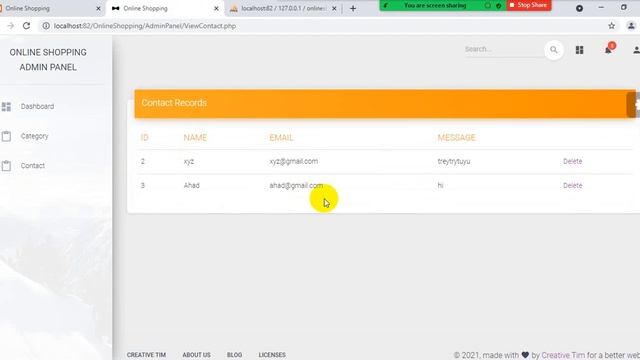Image resolution: width=640 pixels, height=360 pixels.
Task: Open the LICENSES footer link
Action: click(272, 355)
